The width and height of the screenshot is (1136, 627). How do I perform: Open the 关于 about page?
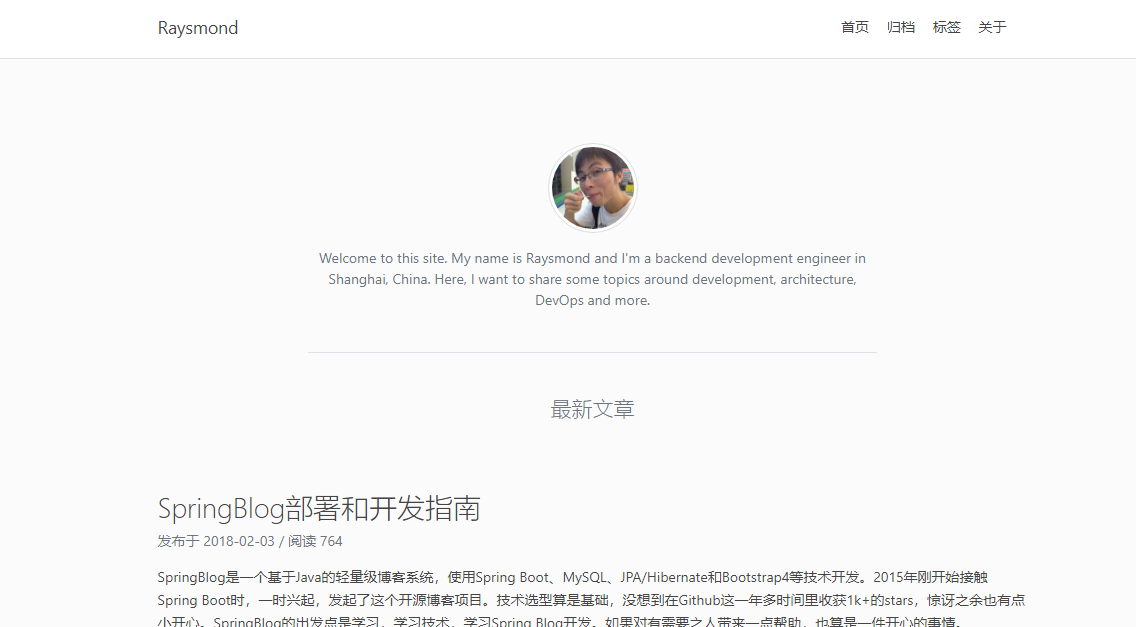pos(992,28)
